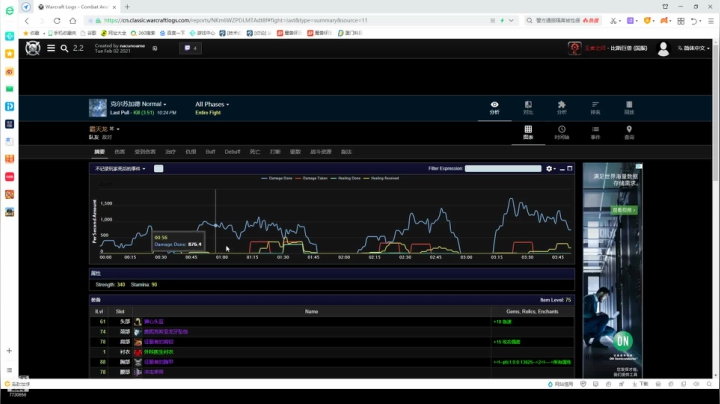720x404 pixels.
Task: Click inside the Filter Expression input
Action: [503, 169]
